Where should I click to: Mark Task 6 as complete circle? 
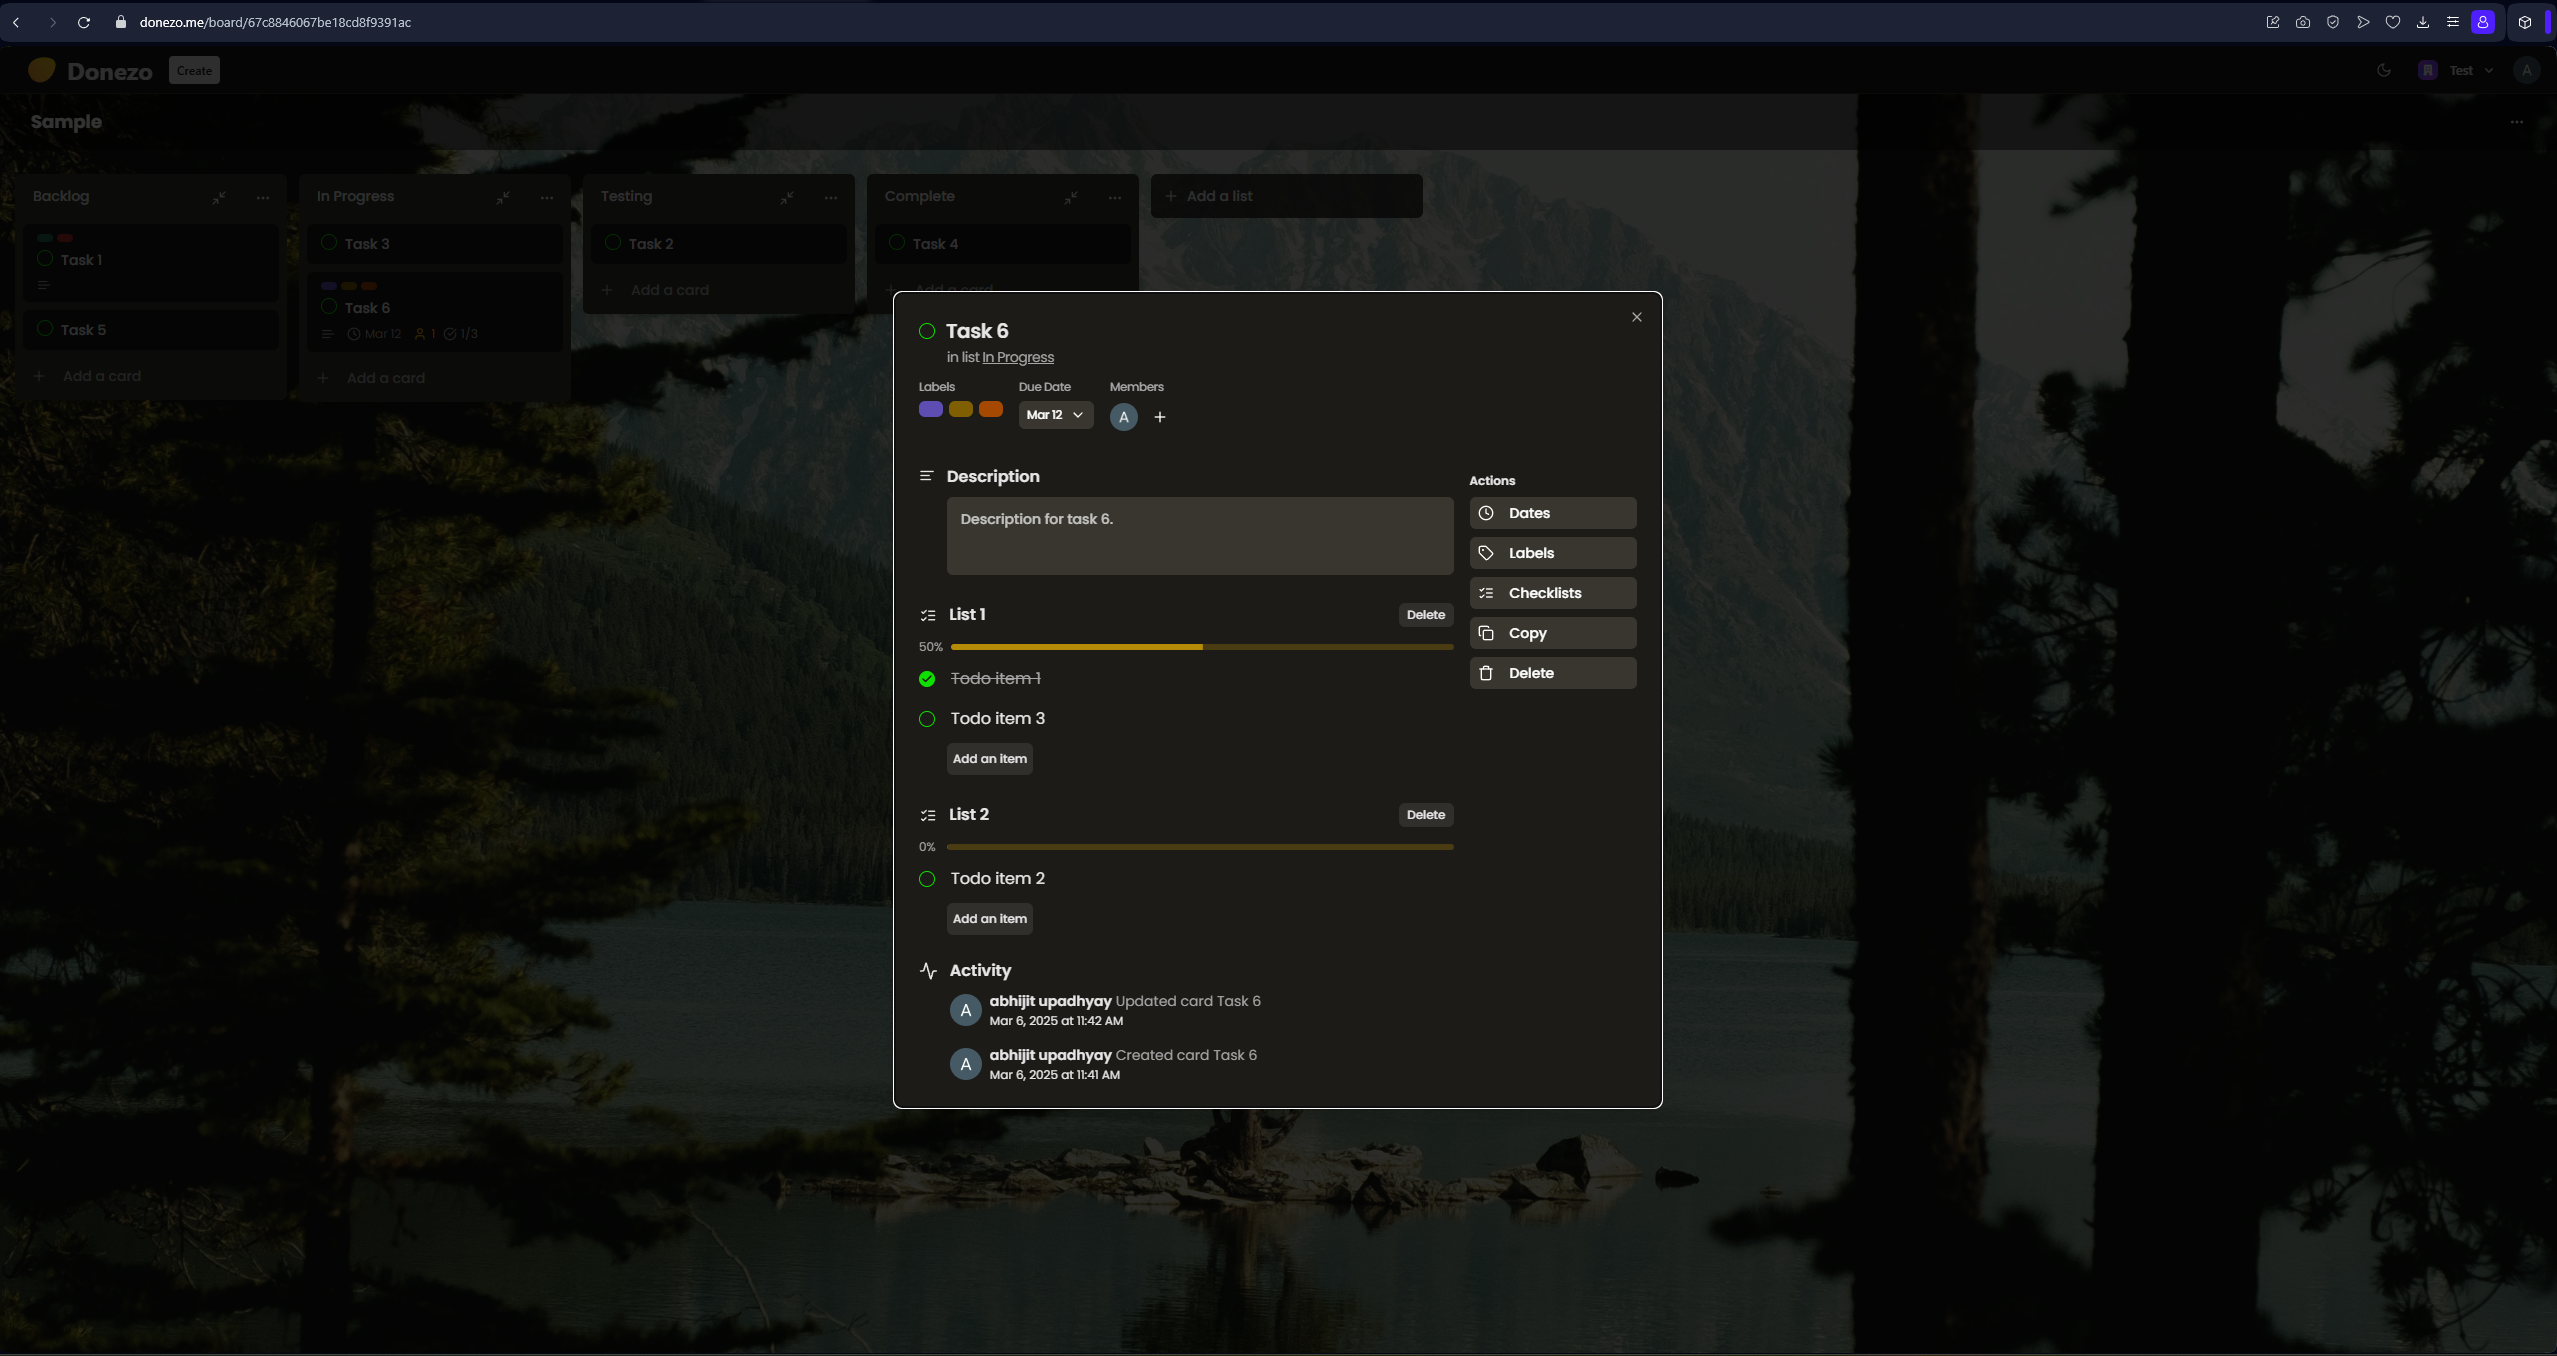coord(927,331)
